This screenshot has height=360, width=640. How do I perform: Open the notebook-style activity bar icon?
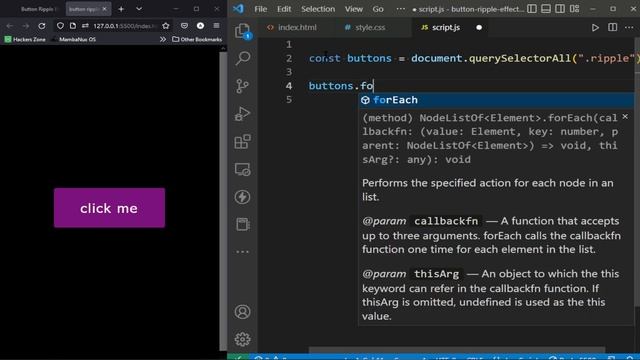242,224
